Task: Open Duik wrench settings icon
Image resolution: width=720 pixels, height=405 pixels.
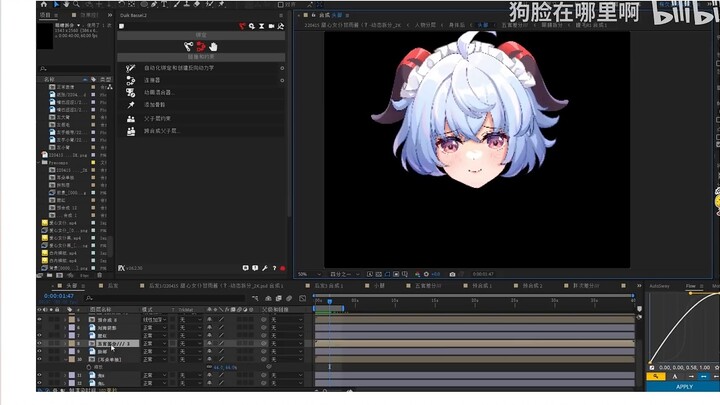Action: (x=265, y=268)
